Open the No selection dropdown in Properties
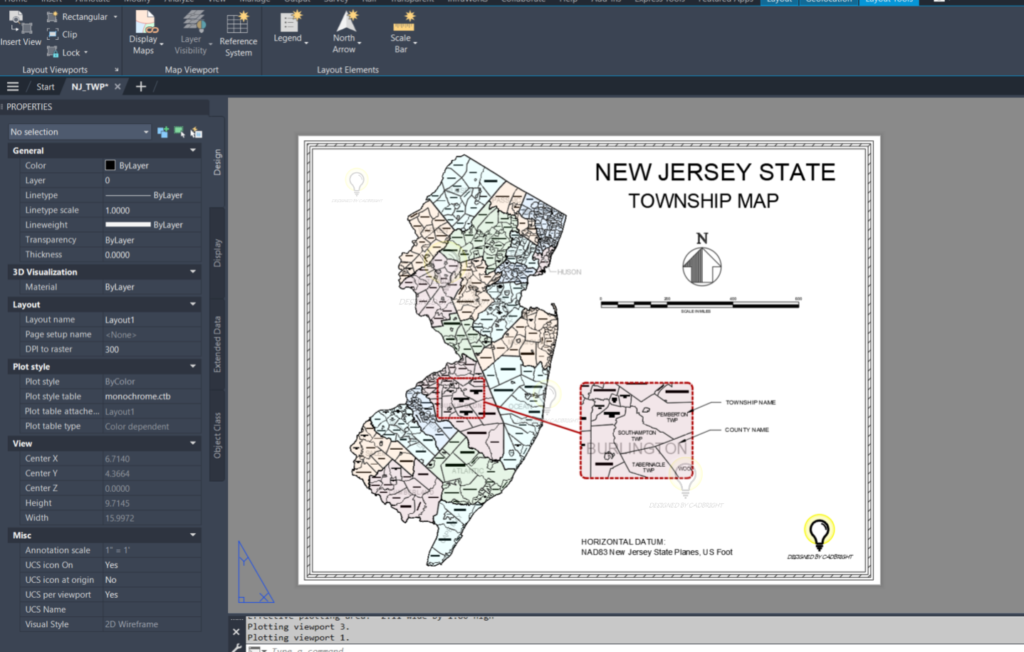This screenshot has width=1024, height=652. pos(146,131)
